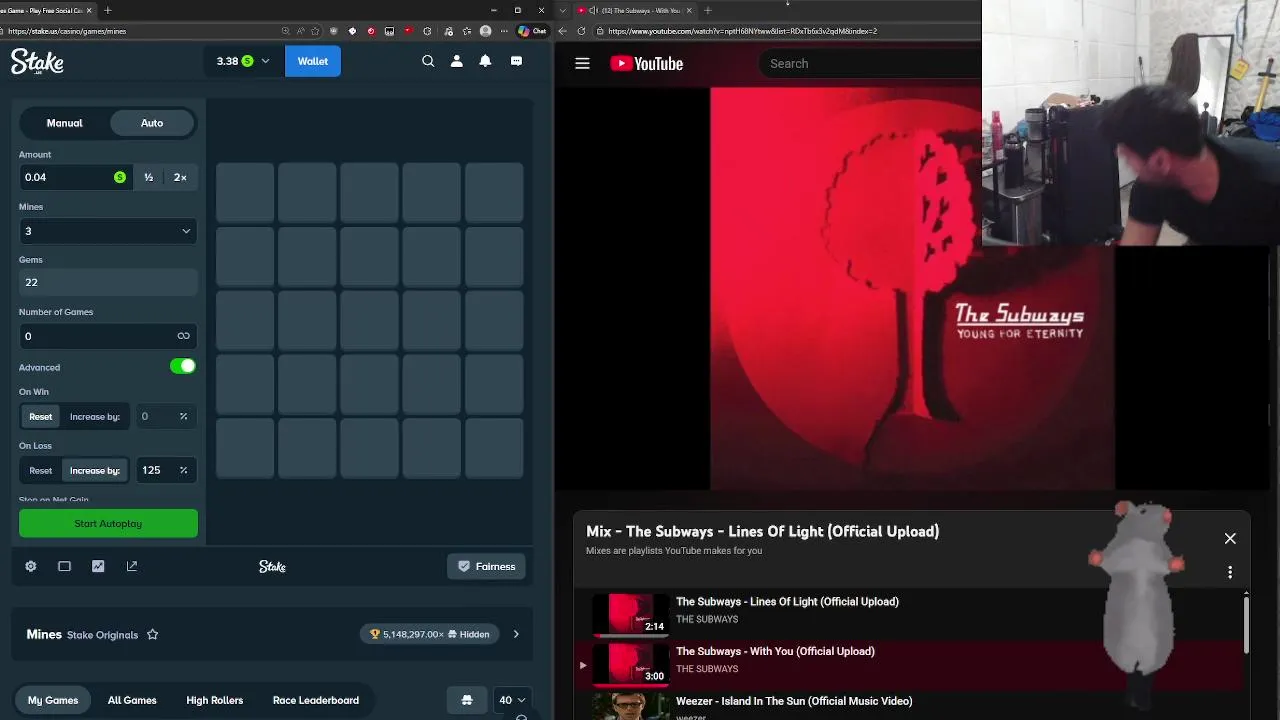
Task: Double the bet amount with 2×
Action: pos(180,177)
